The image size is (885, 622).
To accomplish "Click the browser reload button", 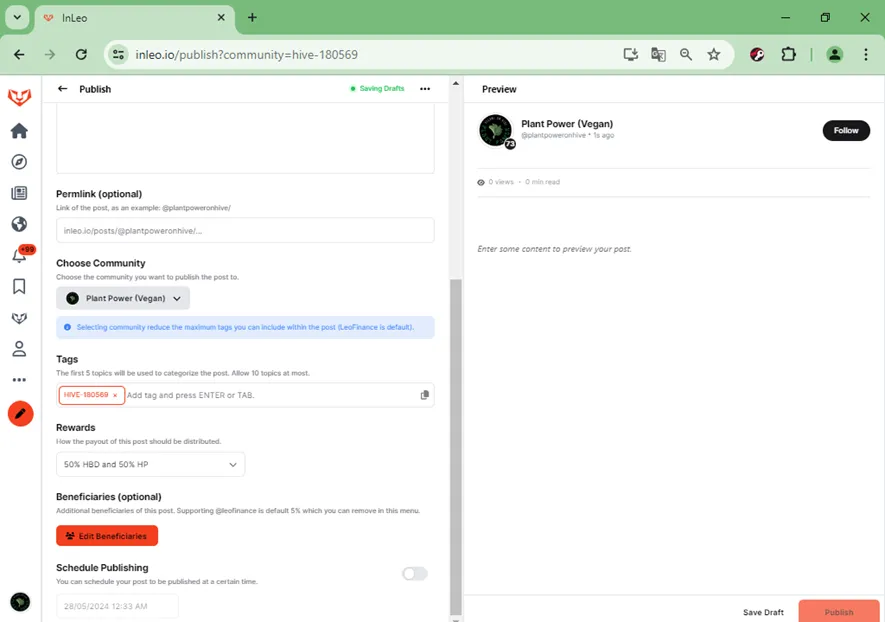I will (x=81, y=54).
